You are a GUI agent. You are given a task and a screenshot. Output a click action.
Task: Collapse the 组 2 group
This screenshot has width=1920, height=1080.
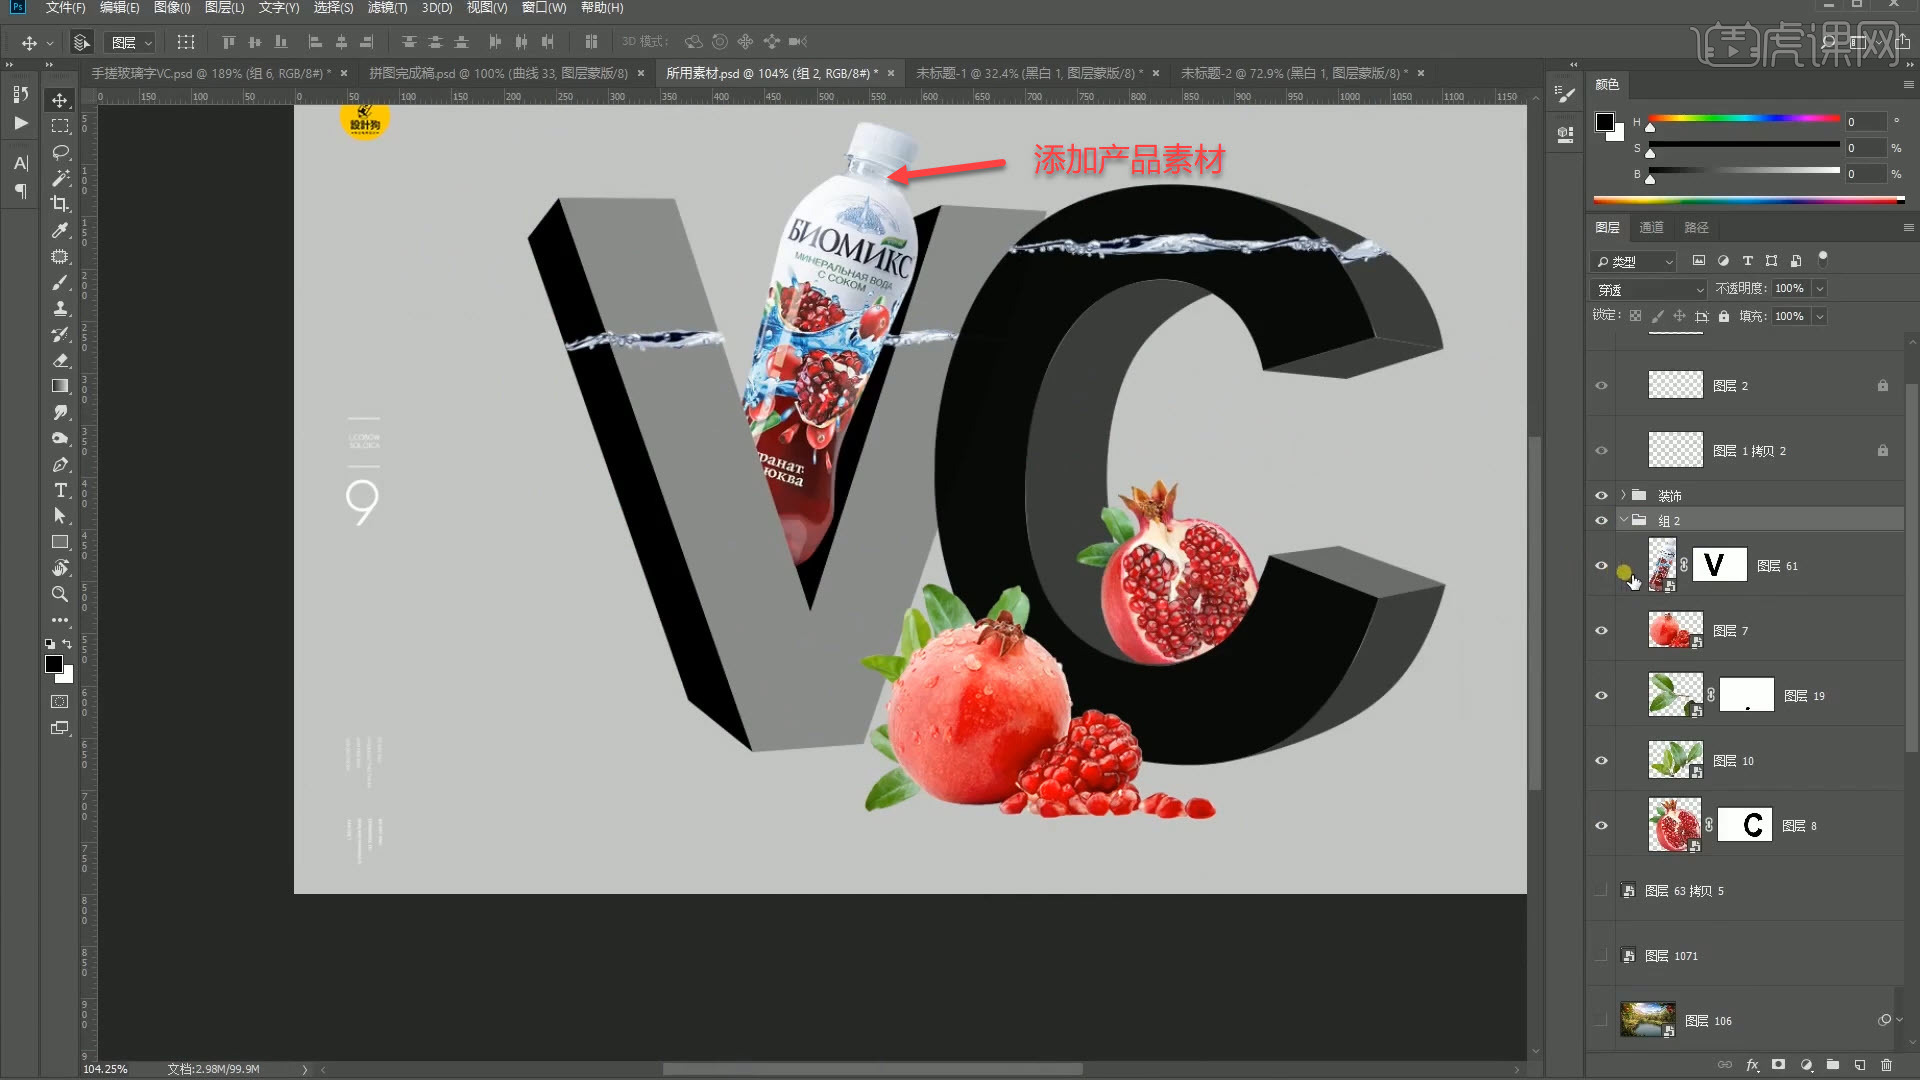click(1623, 520)
